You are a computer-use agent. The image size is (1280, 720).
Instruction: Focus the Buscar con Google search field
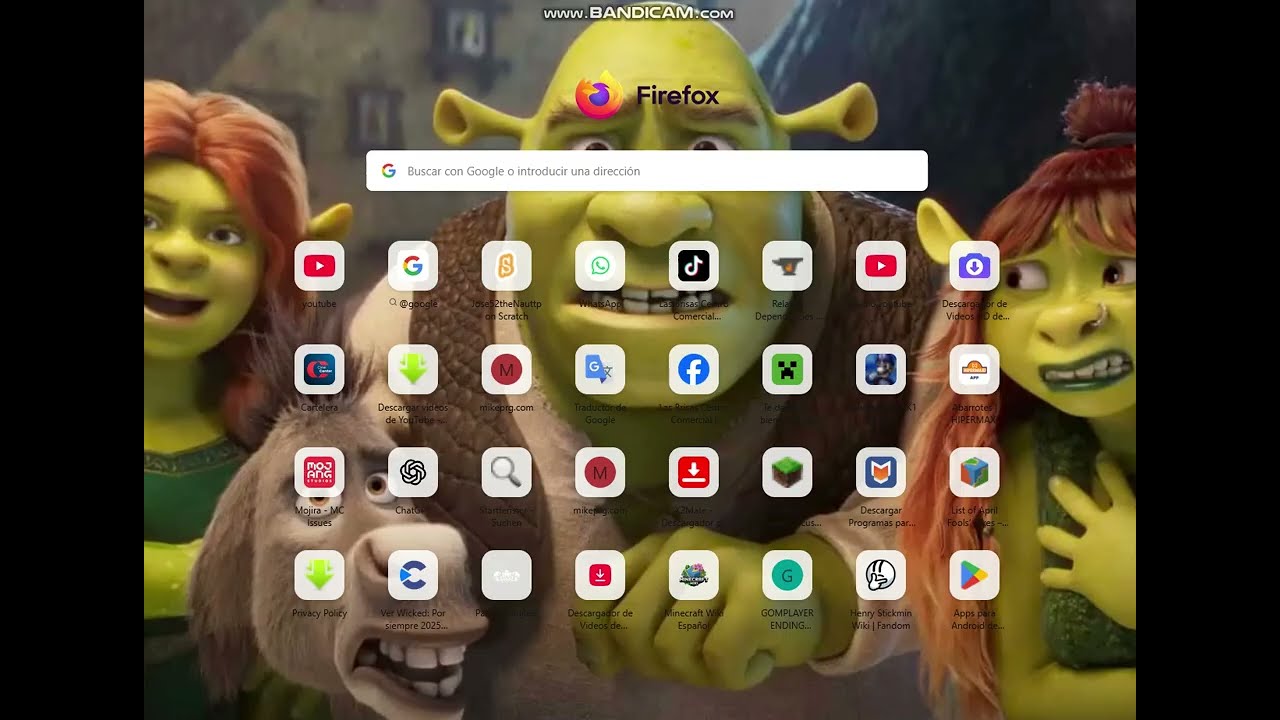pos(647,171)
